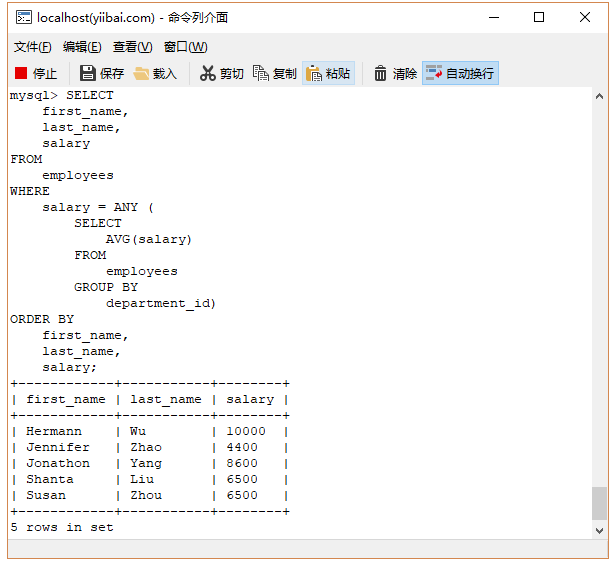Screen dimensions: 616x564
Task: Open the View (查看) menu
Action: [x=132, y=47]
